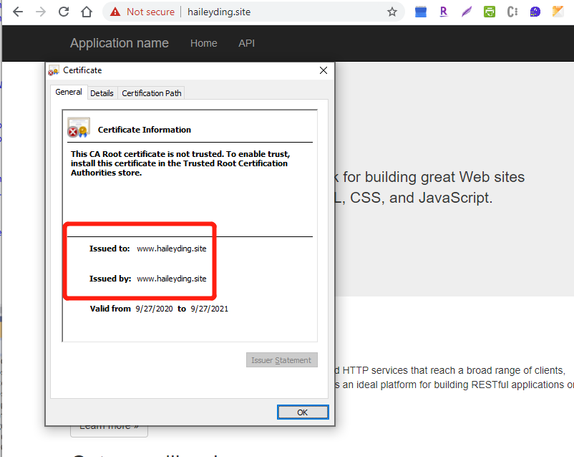Click the Application name brand link
Viewport: 574px width, 457px height.
tap(119, 43)
